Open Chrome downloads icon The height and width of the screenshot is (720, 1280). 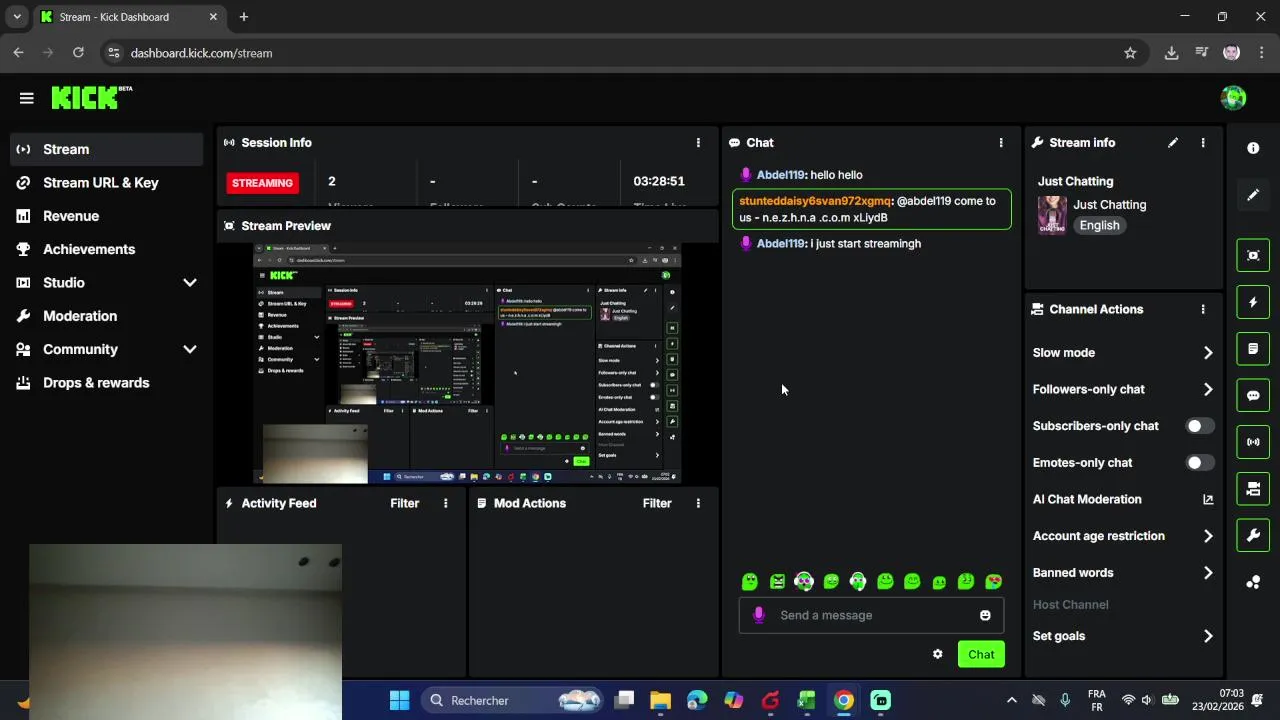[1171, 53]
